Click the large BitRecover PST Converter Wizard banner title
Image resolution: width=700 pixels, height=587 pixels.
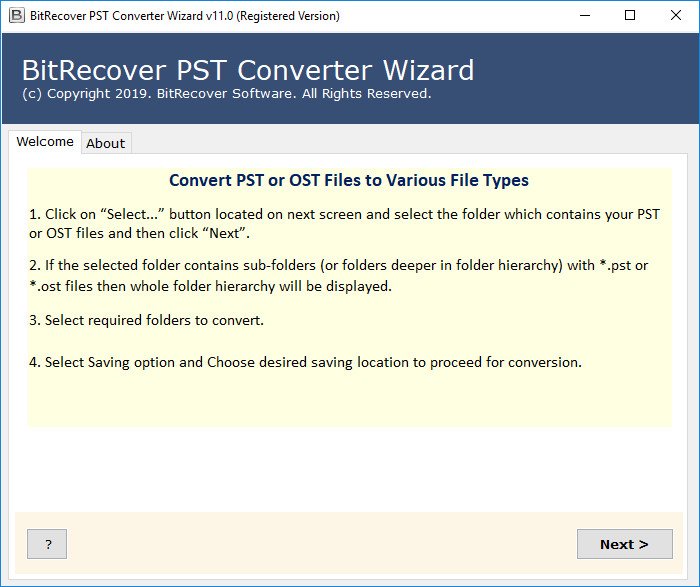click(x=248, y=71)
